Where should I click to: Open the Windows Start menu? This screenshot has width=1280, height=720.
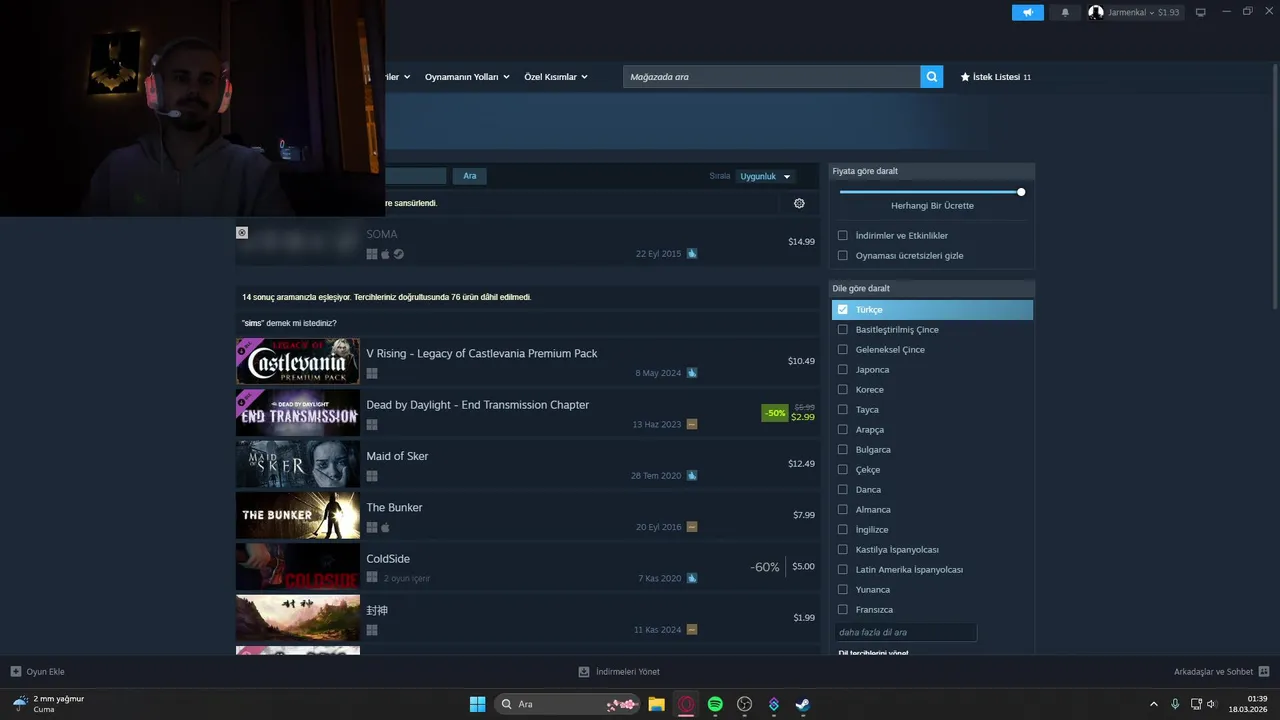coord(477,704)
